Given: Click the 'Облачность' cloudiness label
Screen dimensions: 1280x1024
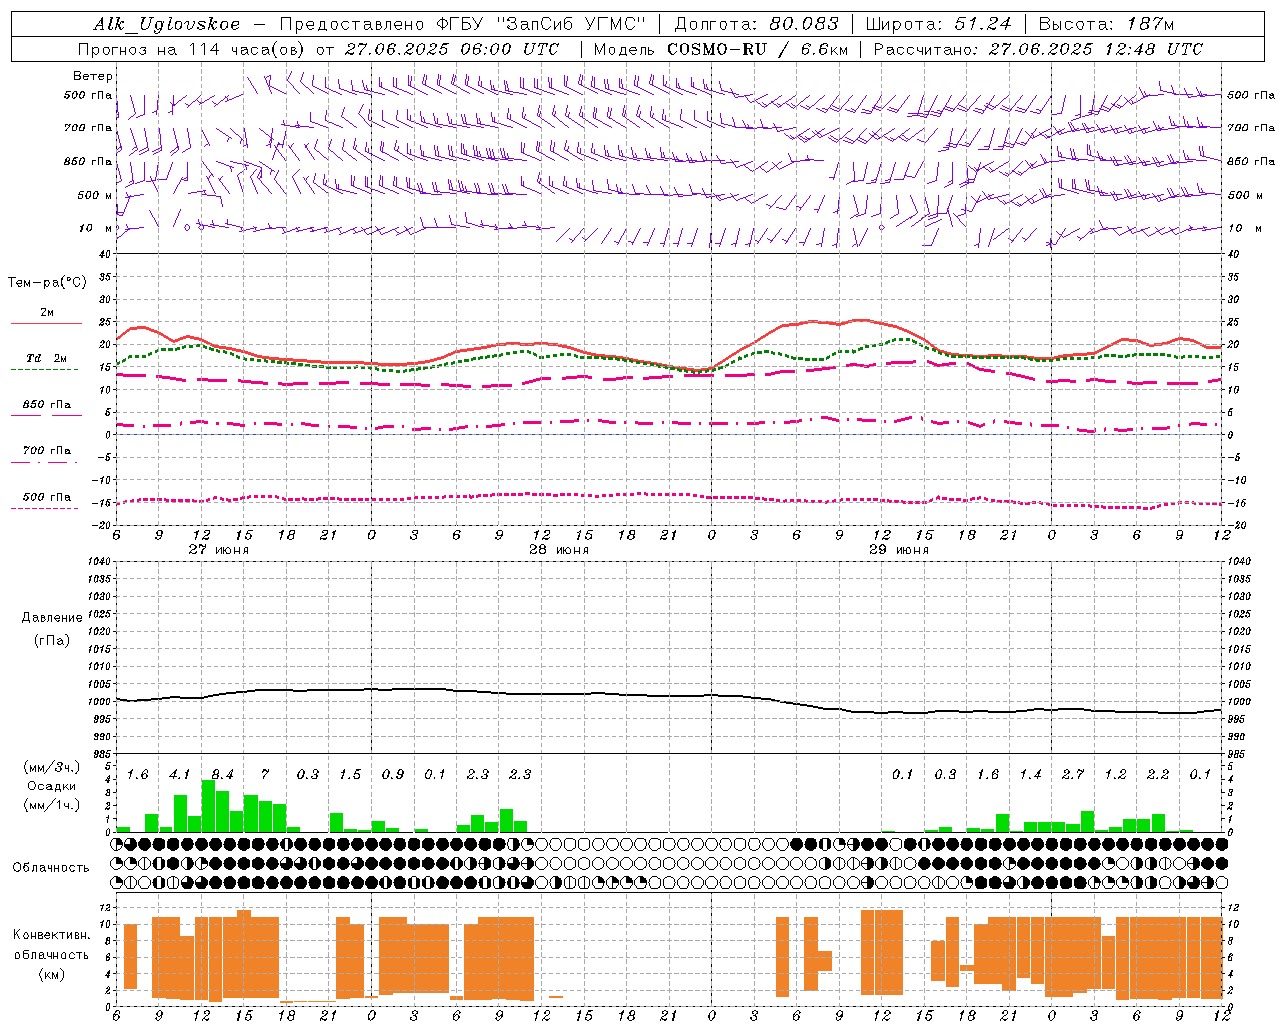Looking at the screenshot, I should 51,868.
